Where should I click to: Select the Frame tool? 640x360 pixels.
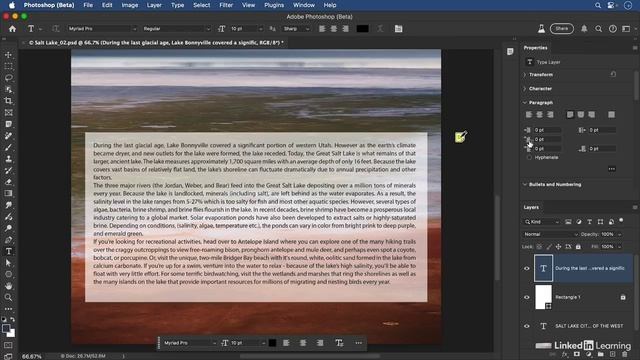(x=8, y=112)
